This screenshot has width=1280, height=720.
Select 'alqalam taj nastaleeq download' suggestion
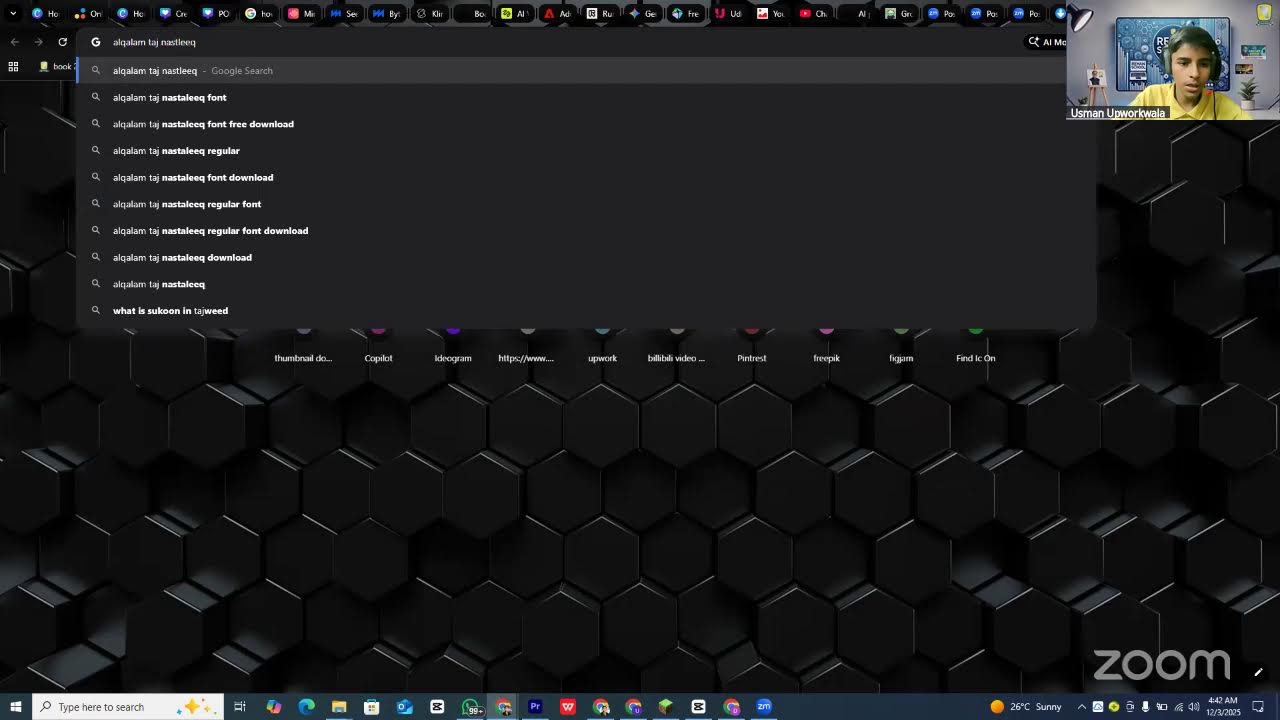(586, 257)
